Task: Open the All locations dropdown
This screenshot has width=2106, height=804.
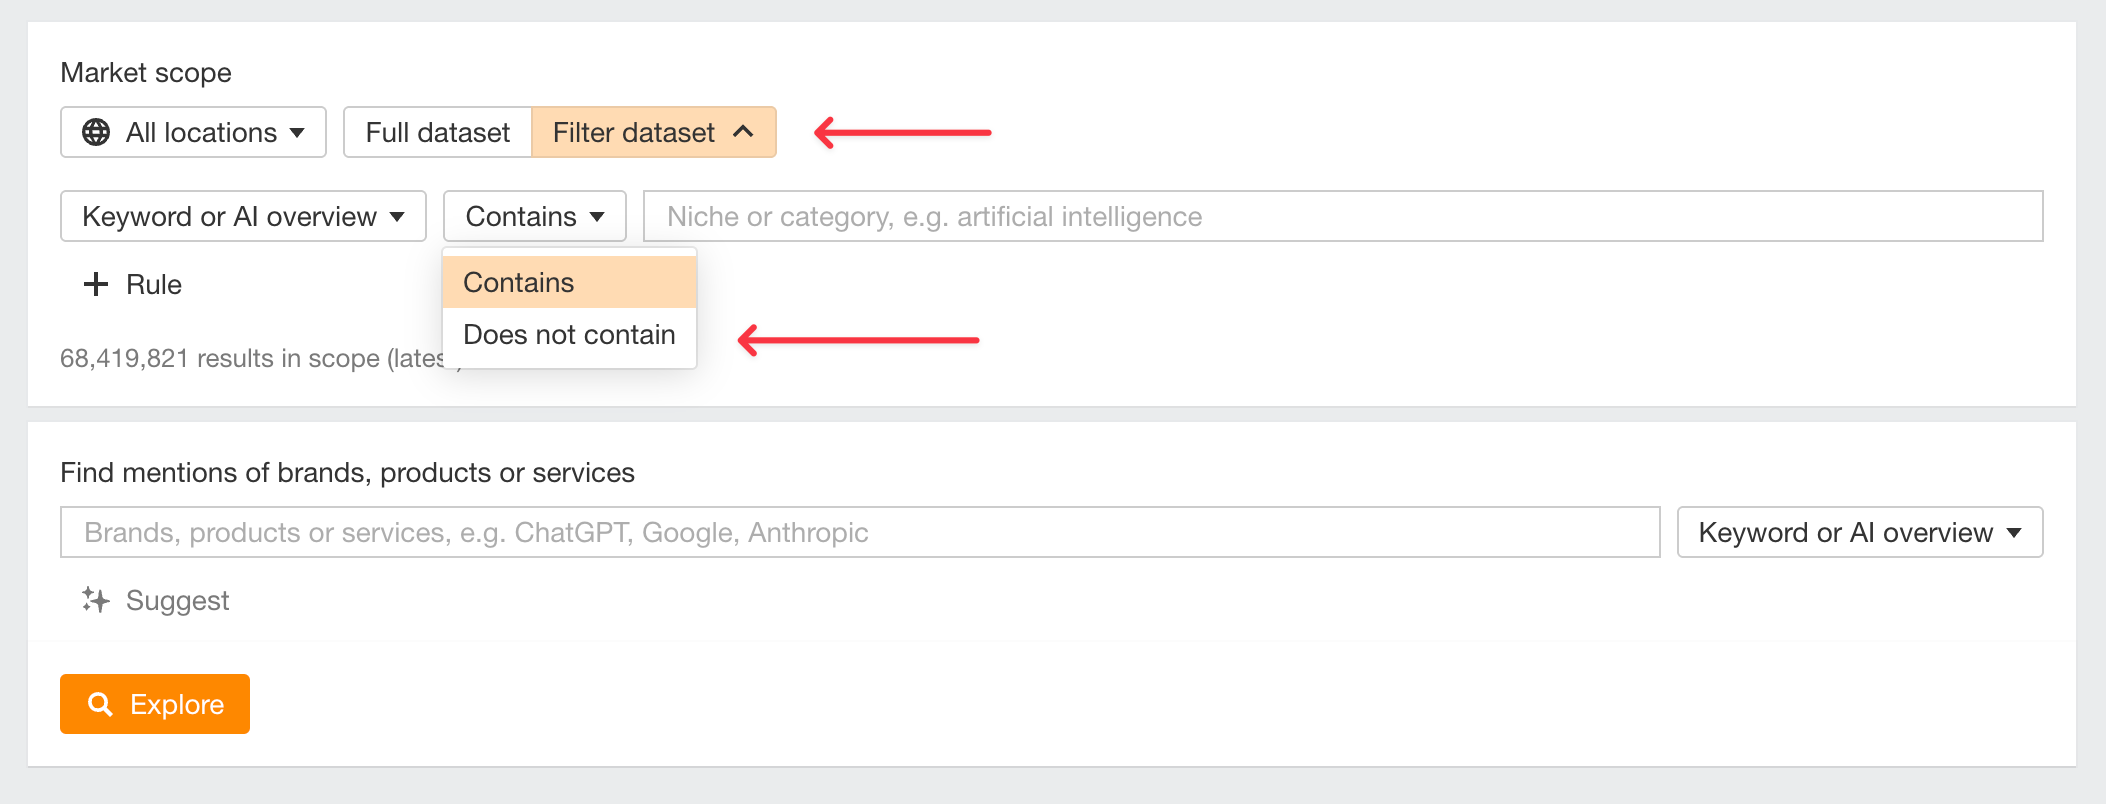Action: point(194,132)
